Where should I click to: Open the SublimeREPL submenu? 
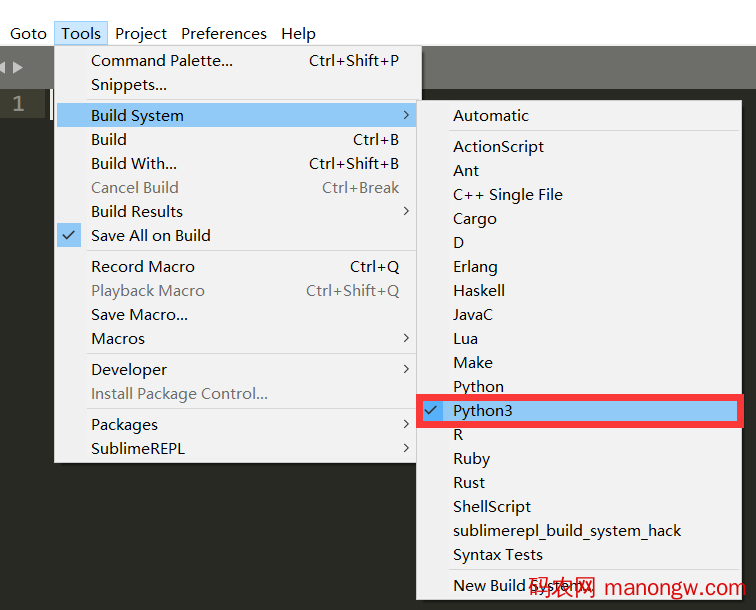click(x=137, y=449)
